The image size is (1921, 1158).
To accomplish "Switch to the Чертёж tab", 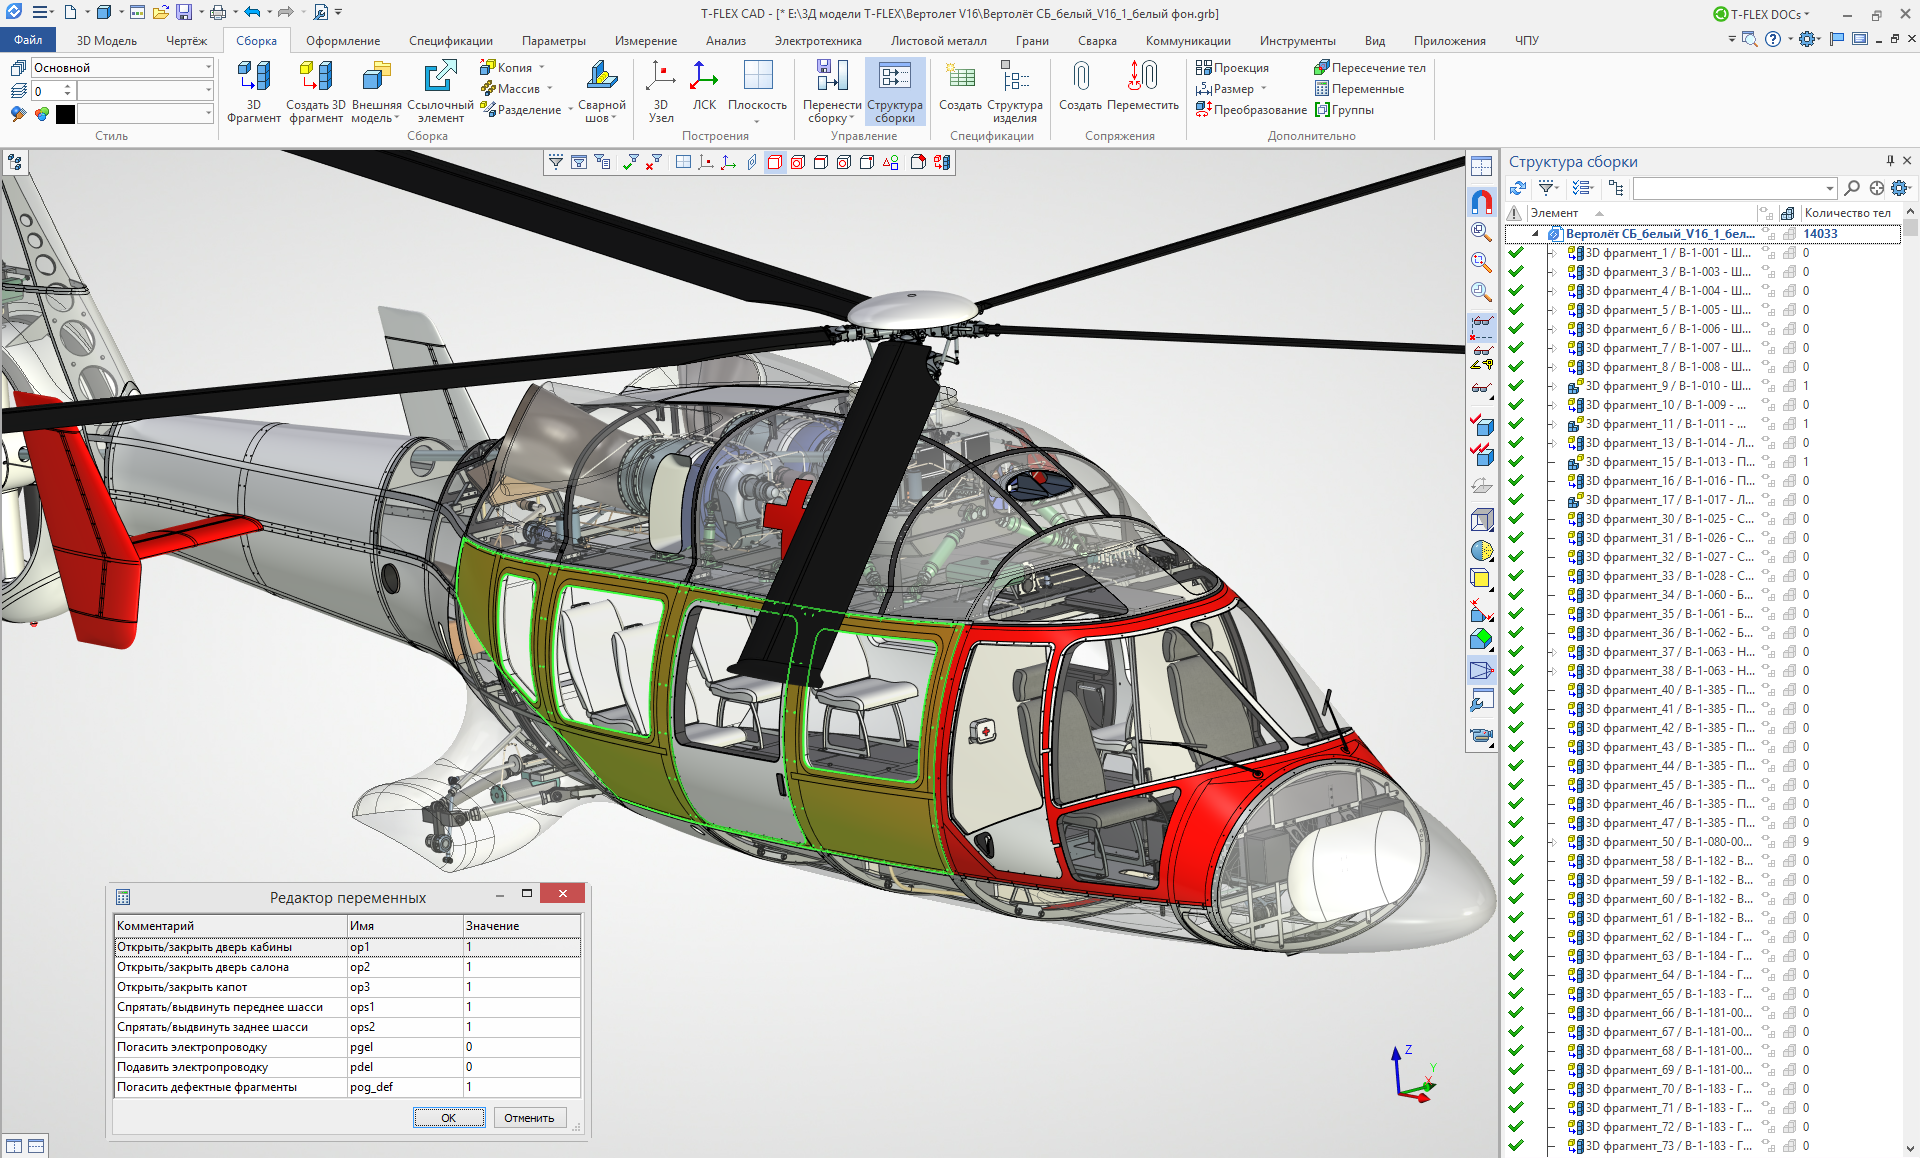I will pyautogui.click(x=186, y=41).
